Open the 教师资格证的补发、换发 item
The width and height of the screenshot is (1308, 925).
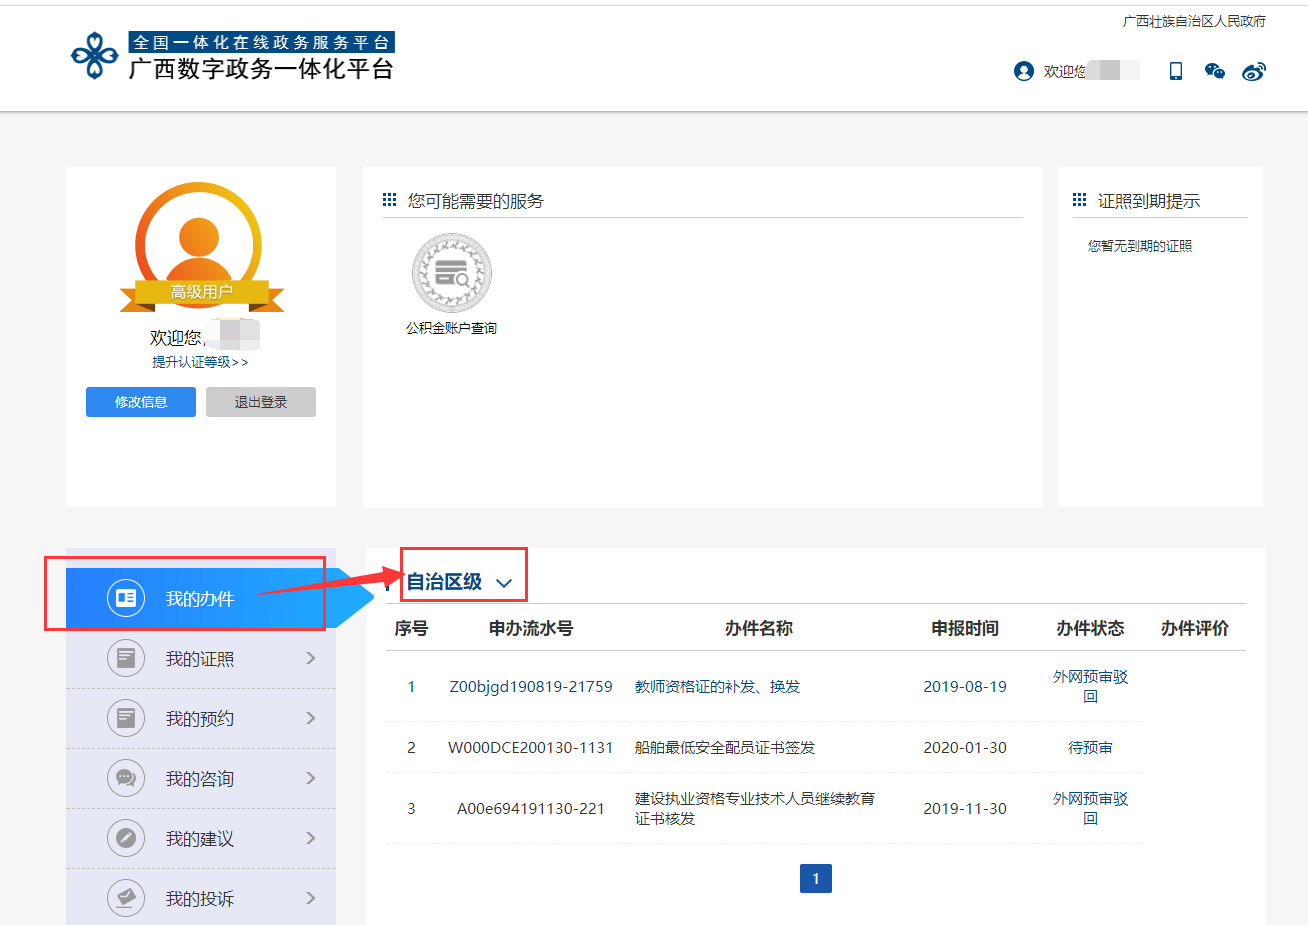click(x=717, y=687)
